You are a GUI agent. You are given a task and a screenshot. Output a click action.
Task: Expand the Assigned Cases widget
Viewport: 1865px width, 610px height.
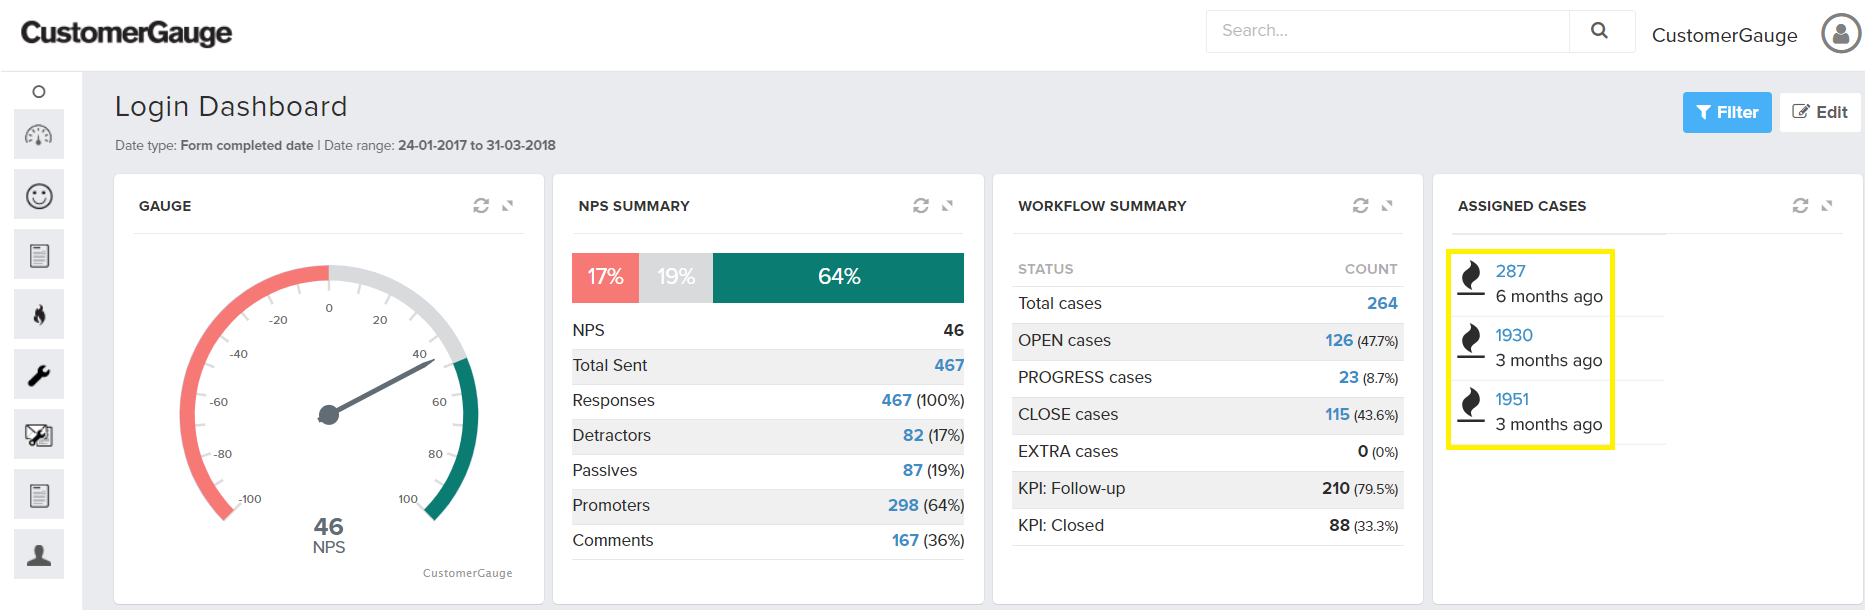point(1826,205)
